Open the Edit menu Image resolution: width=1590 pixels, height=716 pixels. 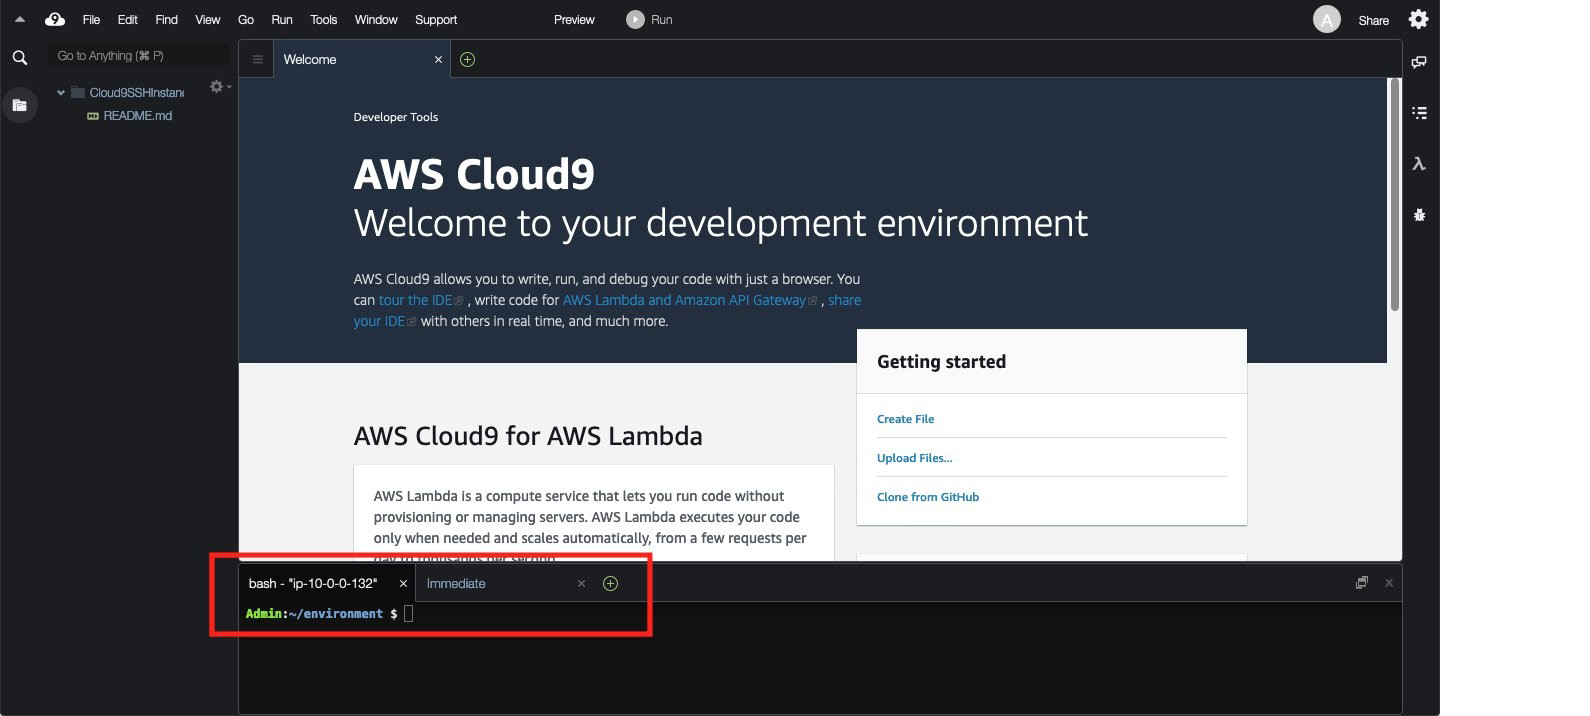(x=128, y=19)
